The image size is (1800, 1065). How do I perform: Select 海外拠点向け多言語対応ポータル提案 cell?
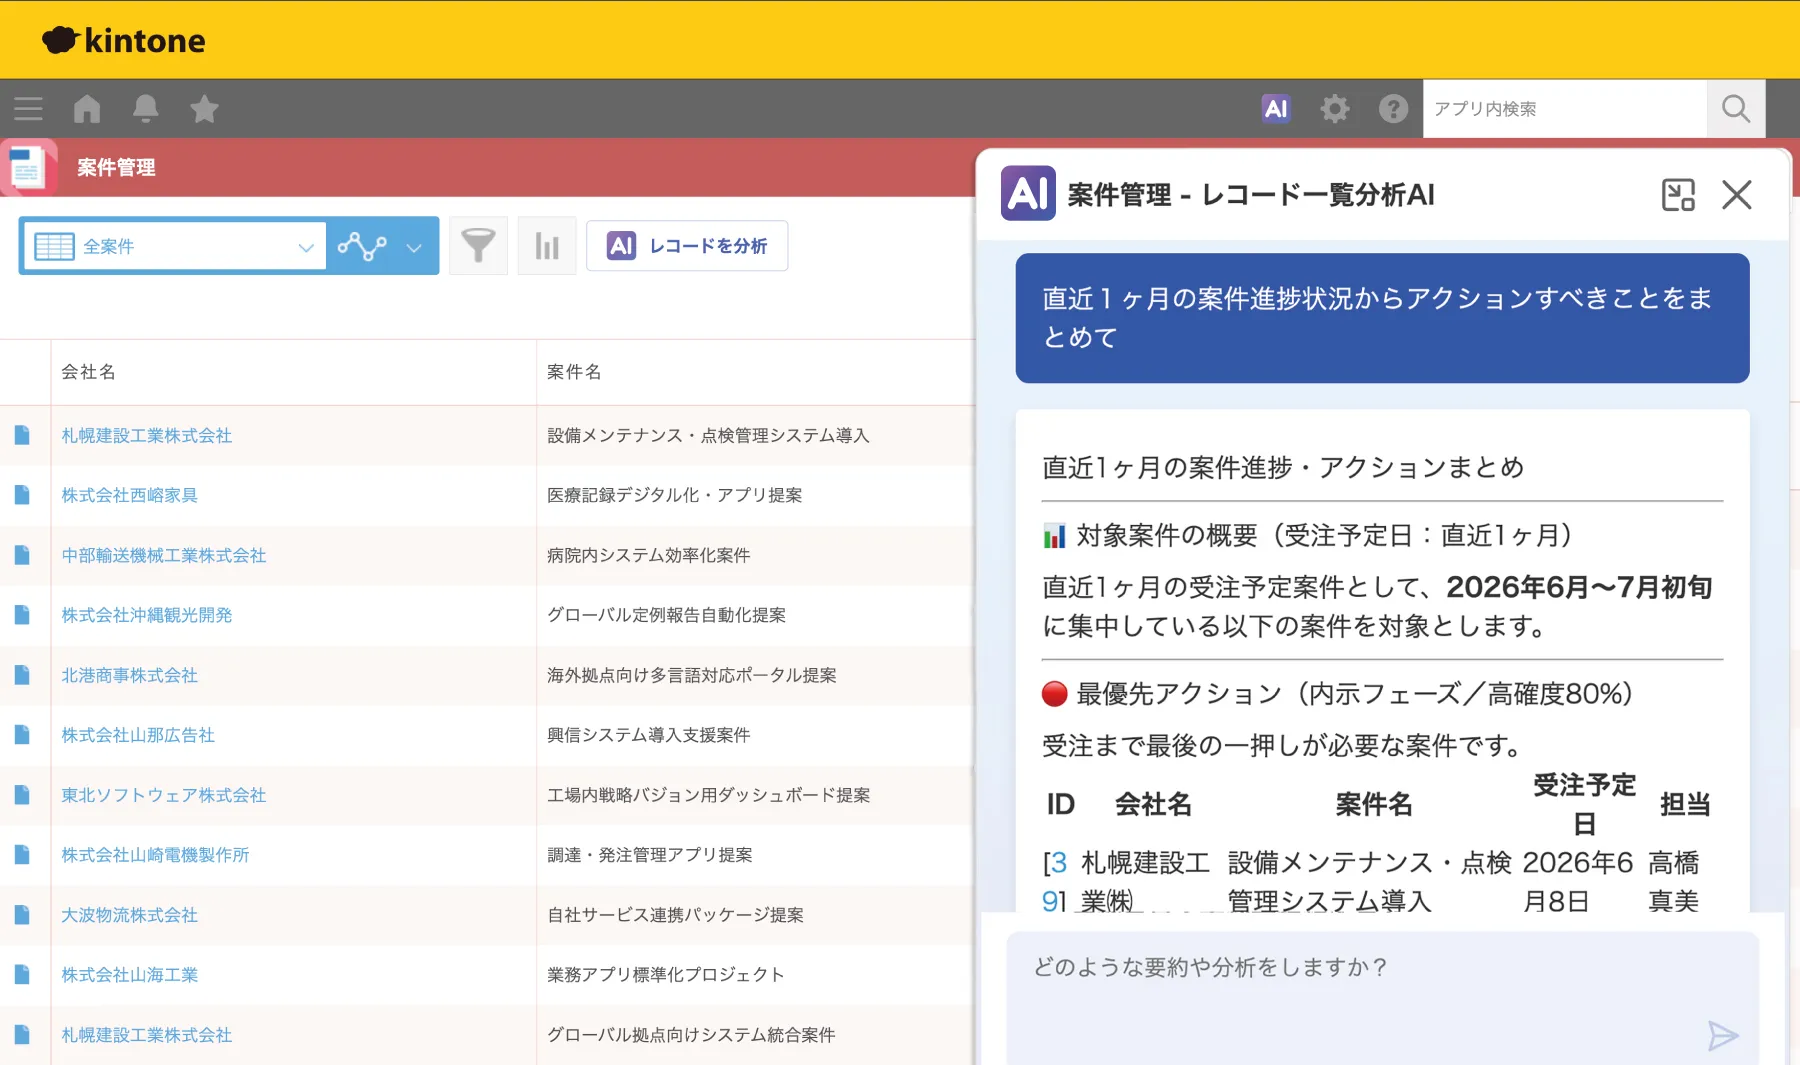click(692, 675)
